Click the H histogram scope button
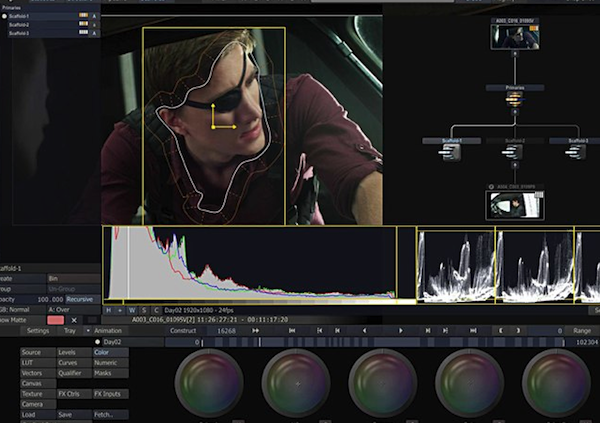The height and width of the screenshot is (423, 600). tap(108, 310)
